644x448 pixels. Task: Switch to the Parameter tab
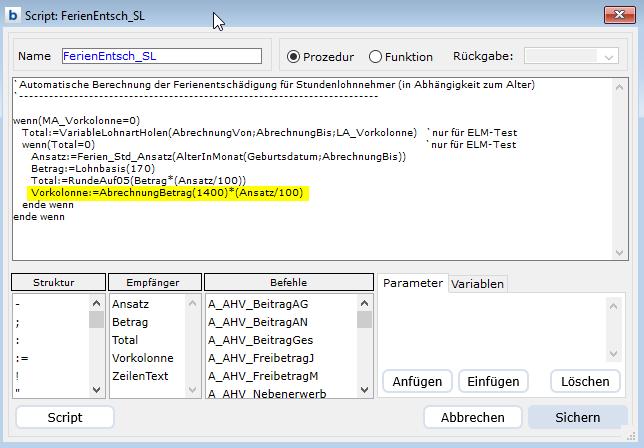412,283
